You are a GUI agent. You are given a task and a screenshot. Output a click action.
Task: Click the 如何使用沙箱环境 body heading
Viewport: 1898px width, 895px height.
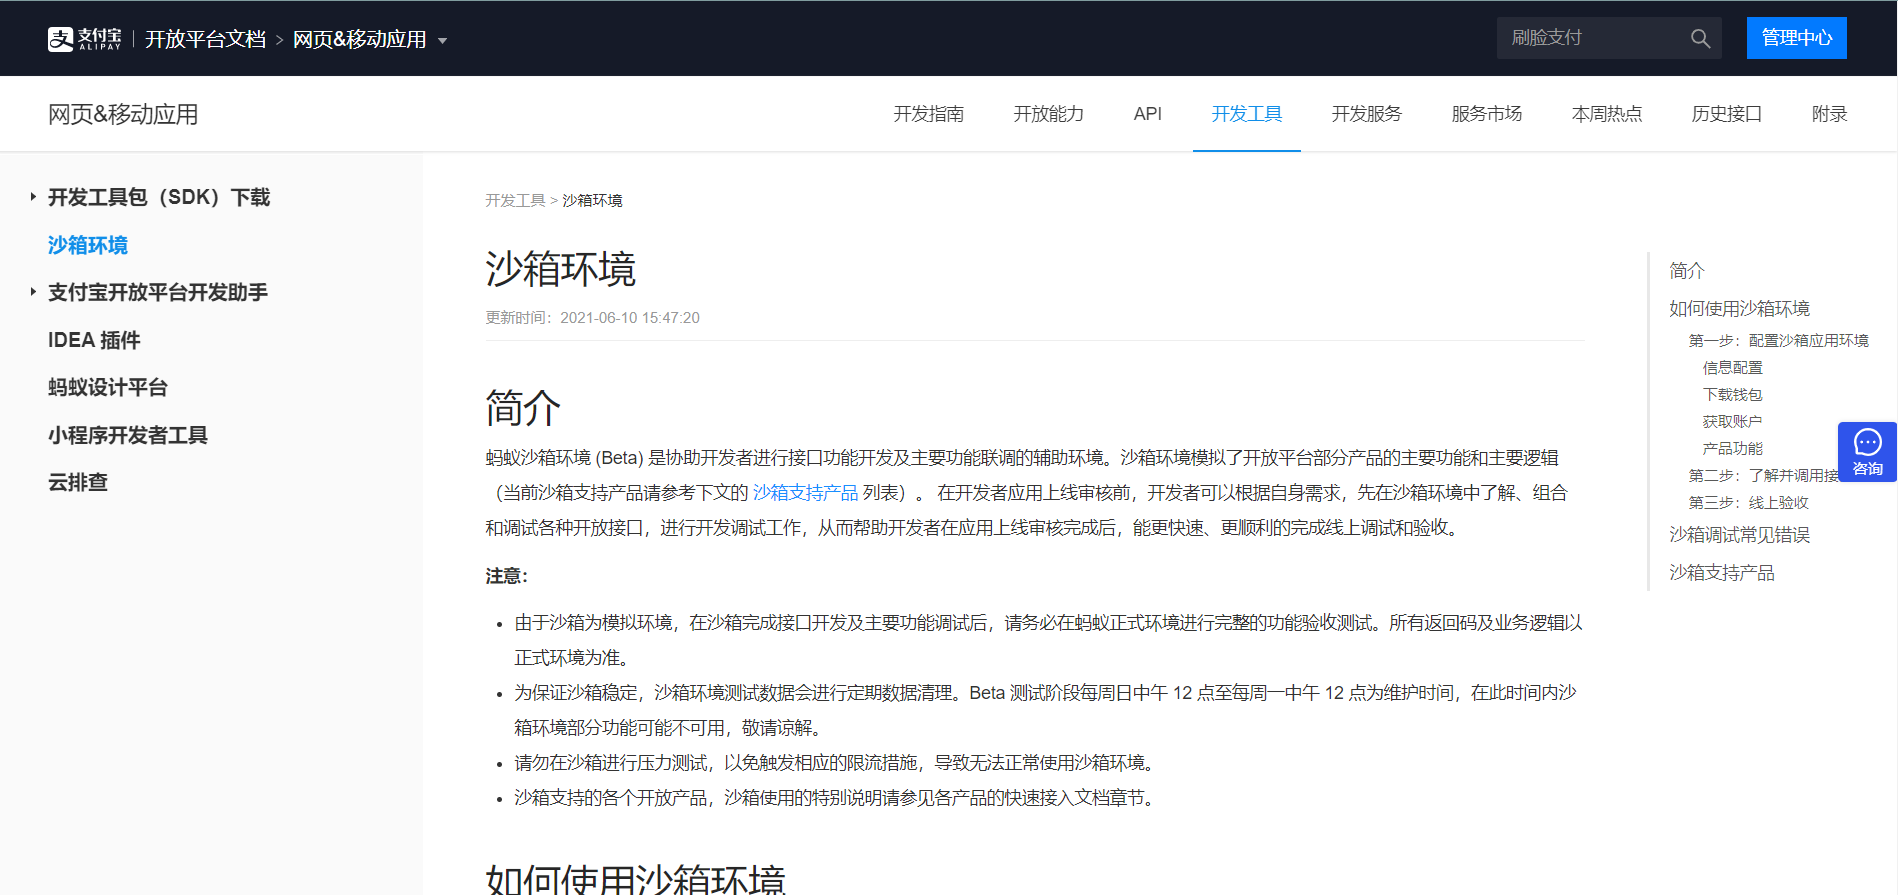click(635, 879)
